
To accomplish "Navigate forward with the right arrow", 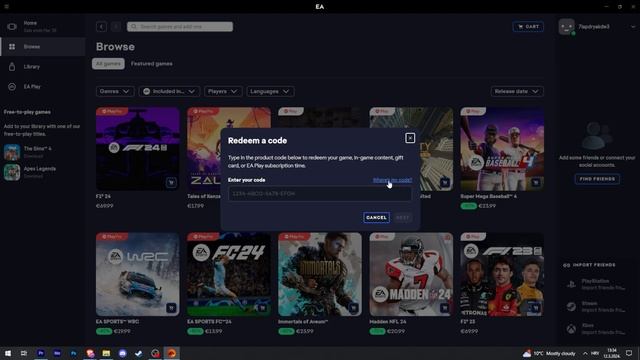I will tap(116, 27).
